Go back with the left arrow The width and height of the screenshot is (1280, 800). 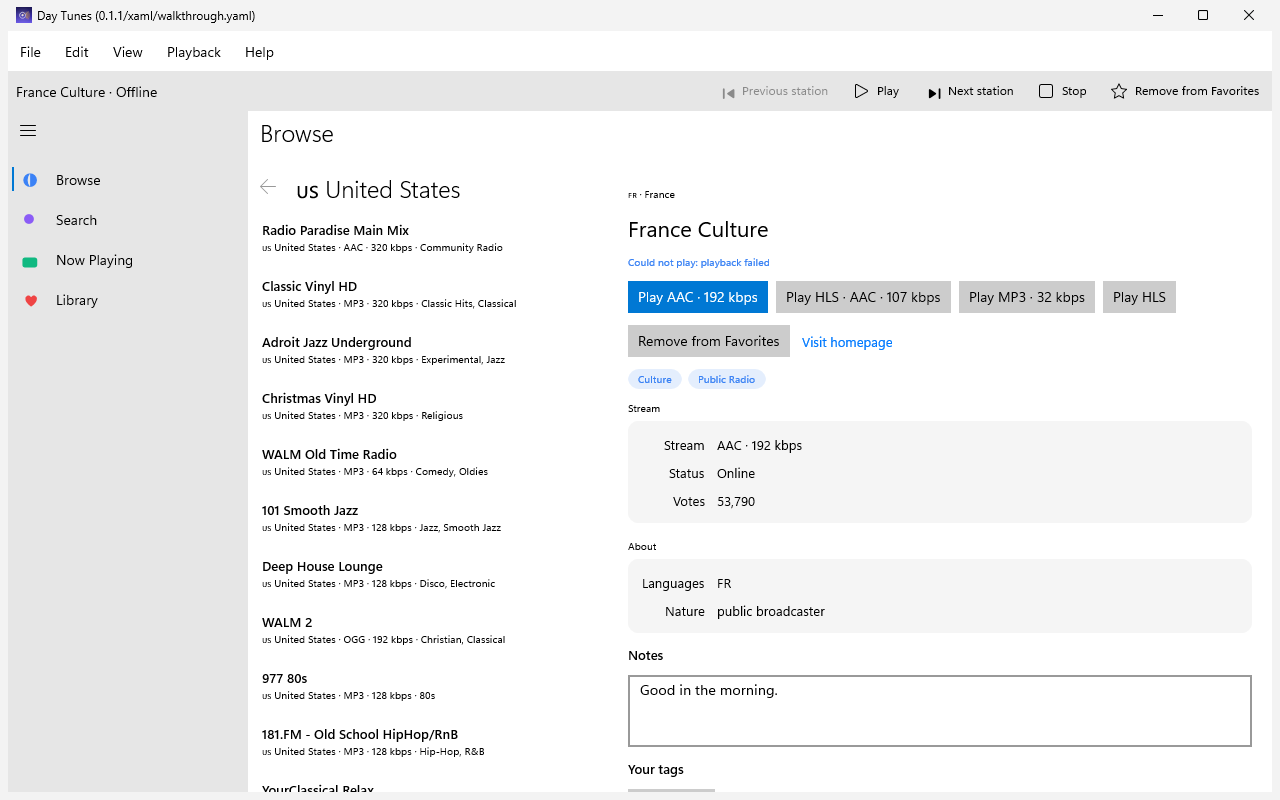point(268,187)
